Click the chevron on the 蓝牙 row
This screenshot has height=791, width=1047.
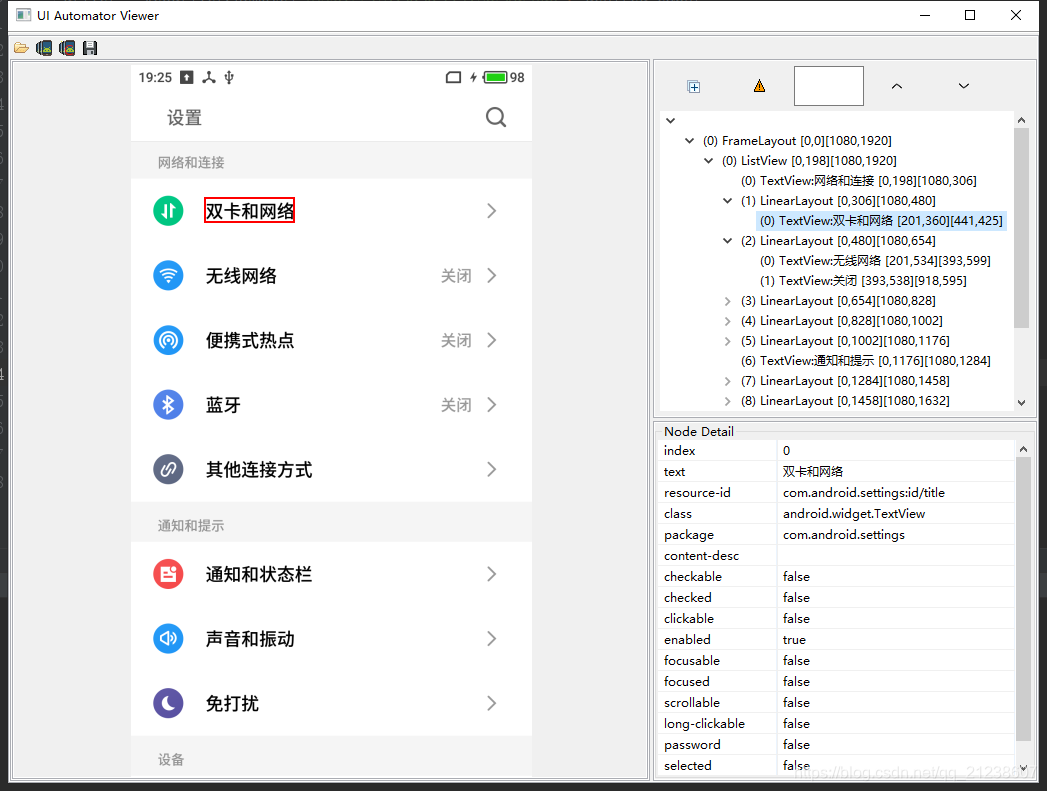(492, 405)
